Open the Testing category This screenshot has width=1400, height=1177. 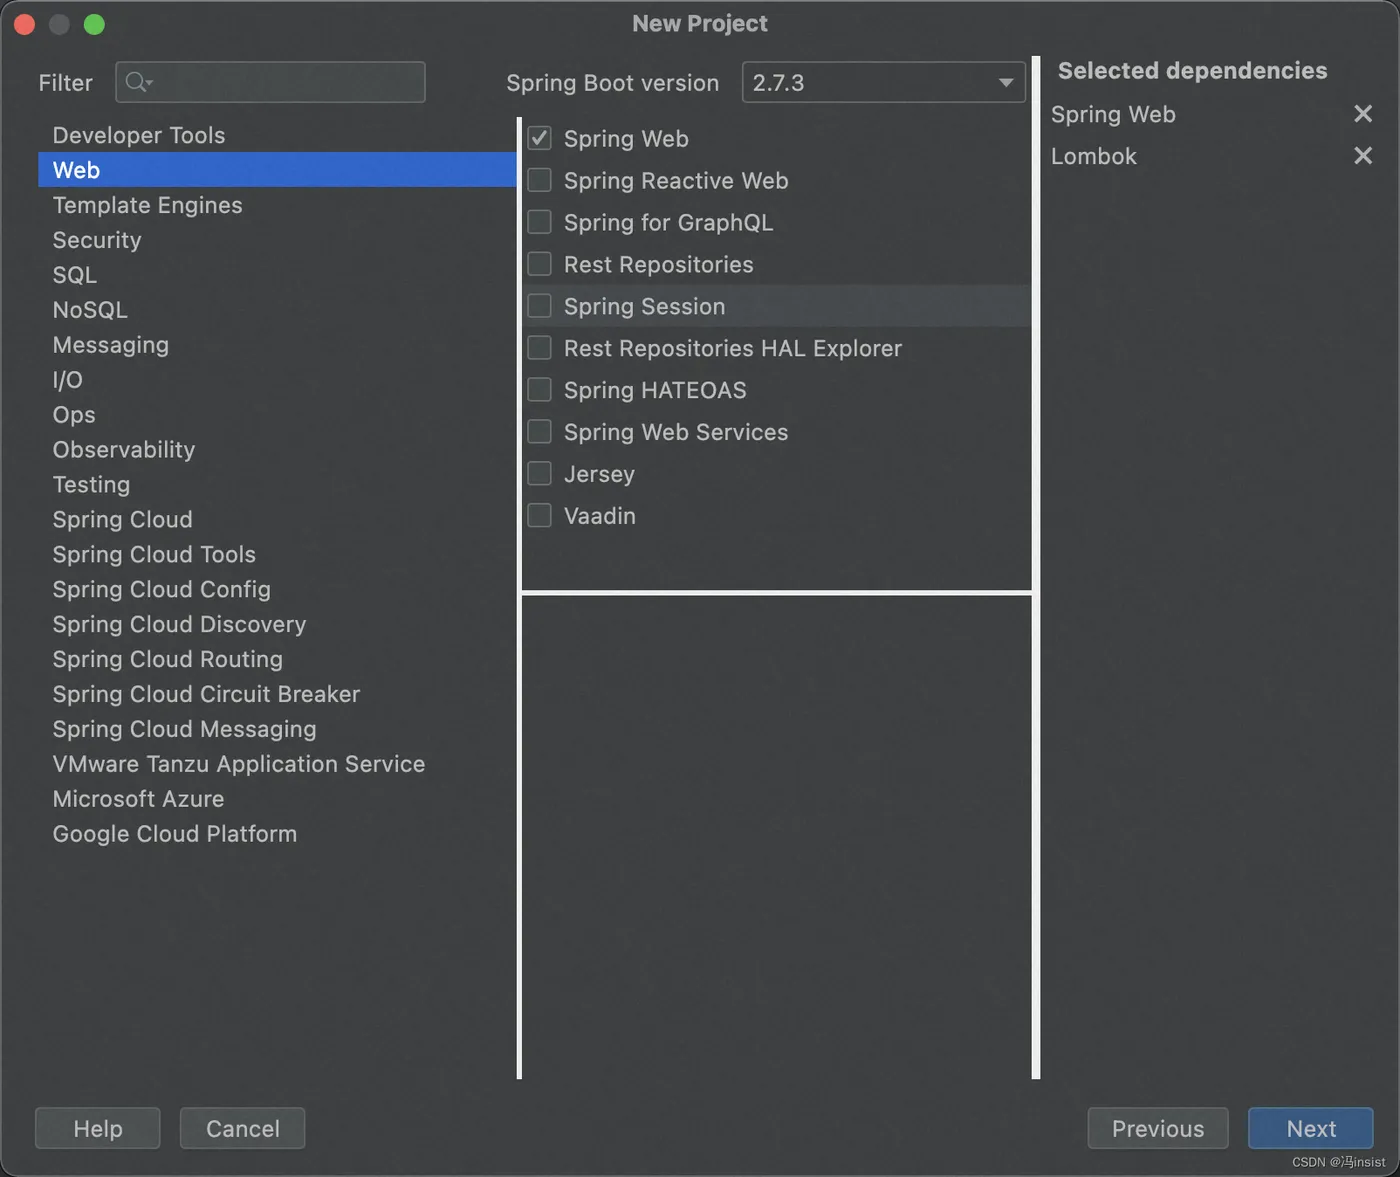coord(277,485)
